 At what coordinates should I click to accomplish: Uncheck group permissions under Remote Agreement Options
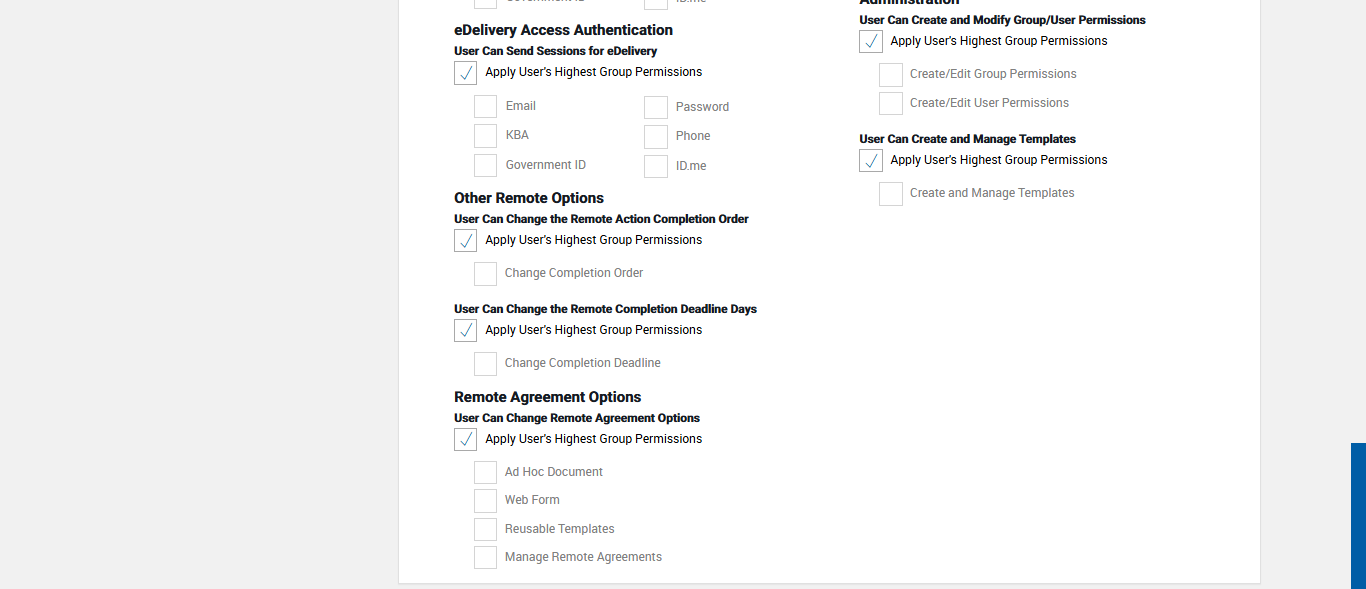click(465, 440)
